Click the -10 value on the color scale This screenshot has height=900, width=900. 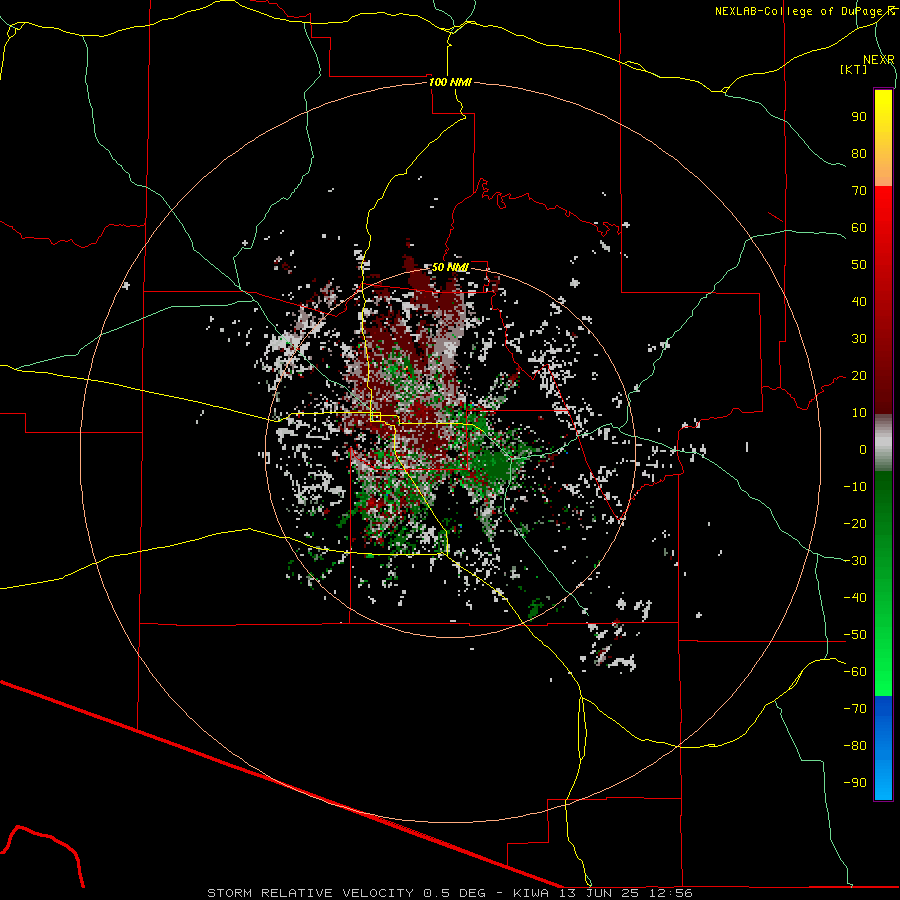pos(855,487)
